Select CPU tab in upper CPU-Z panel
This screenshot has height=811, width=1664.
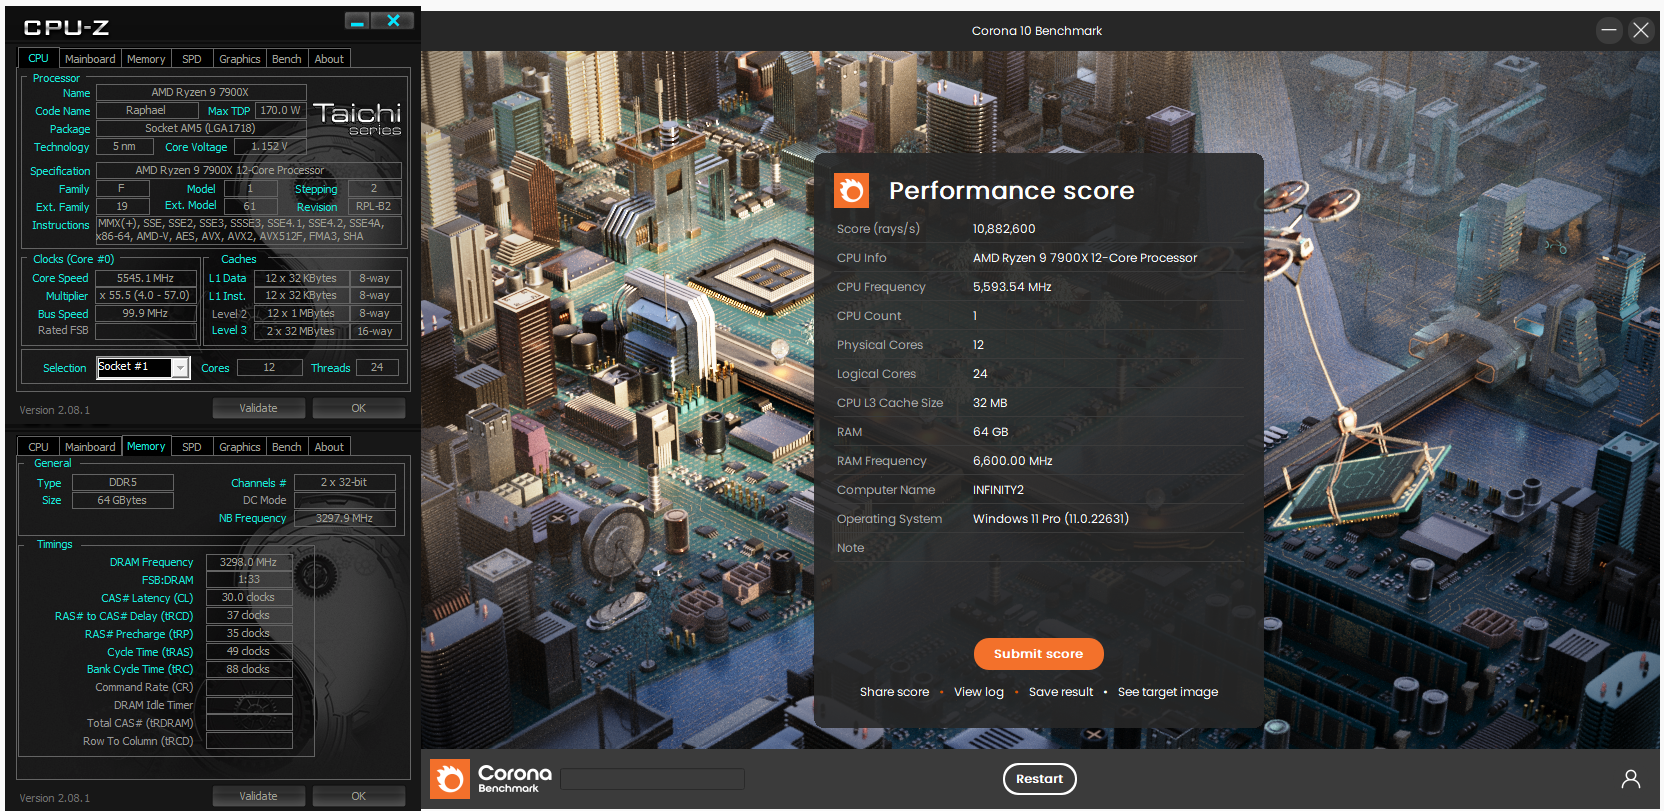(38, 58)
